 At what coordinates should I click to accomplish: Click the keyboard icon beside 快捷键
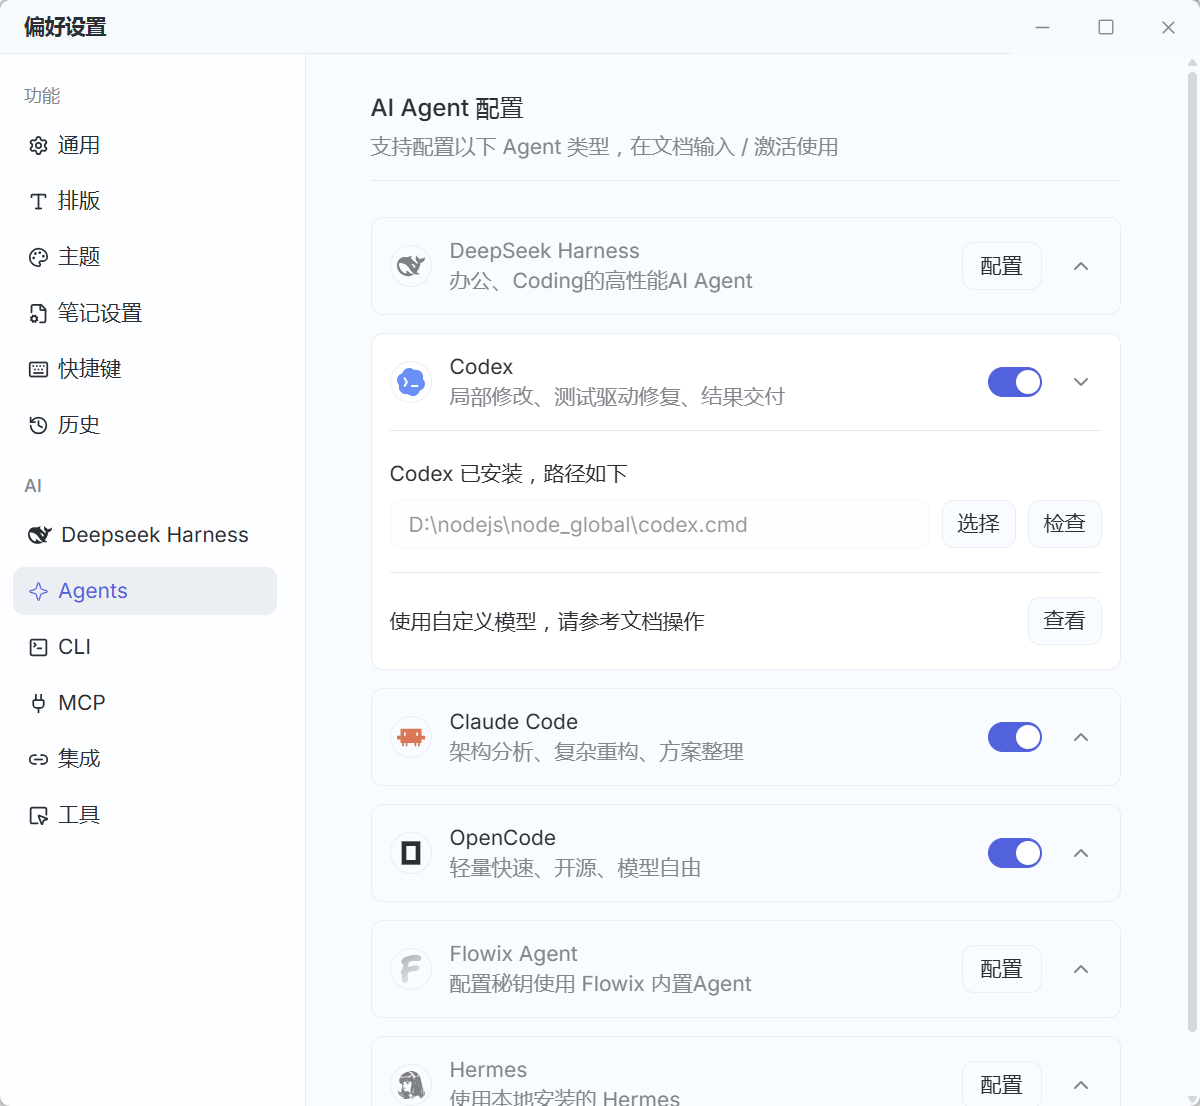[38, 370]
